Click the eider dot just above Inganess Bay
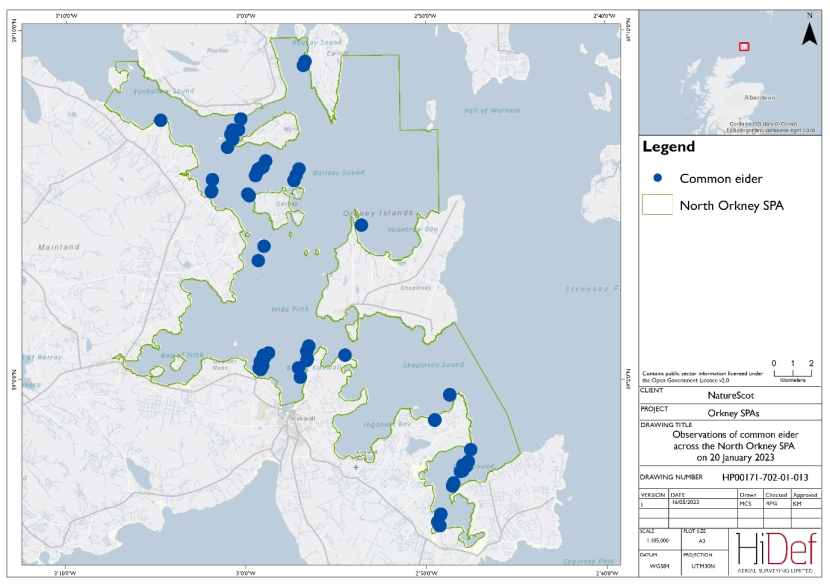This screenshot has width=830, height=587. coord(435,420)
